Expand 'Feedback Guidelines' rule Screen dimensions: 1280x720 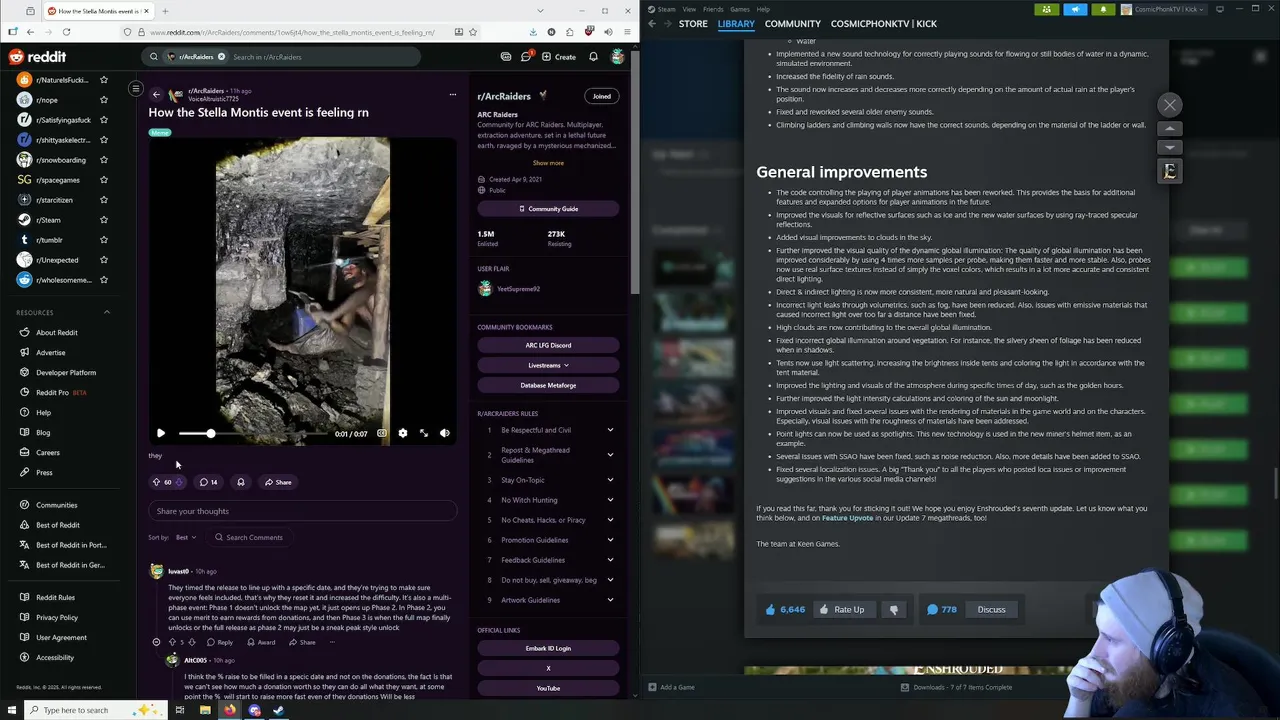[610, 560]
